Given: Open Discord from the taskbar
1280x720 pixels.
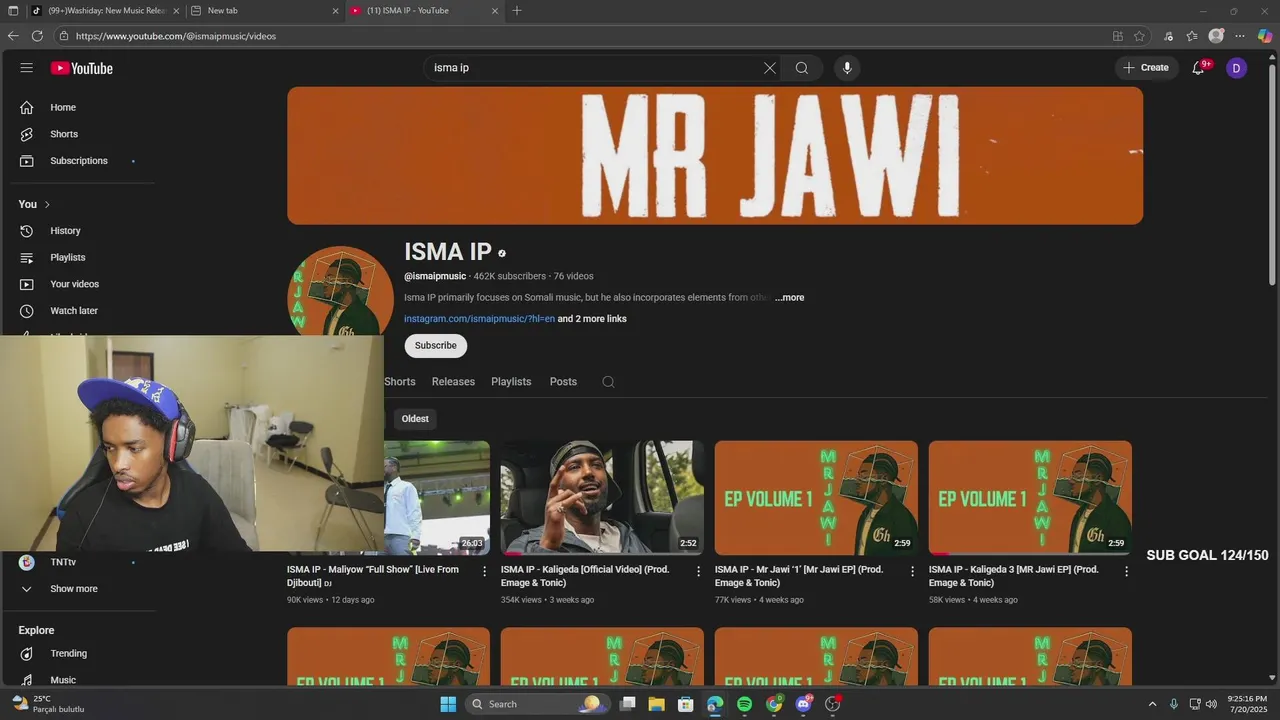Looking at the screenshot, I should pyautogui.click(x=803, y=704).
